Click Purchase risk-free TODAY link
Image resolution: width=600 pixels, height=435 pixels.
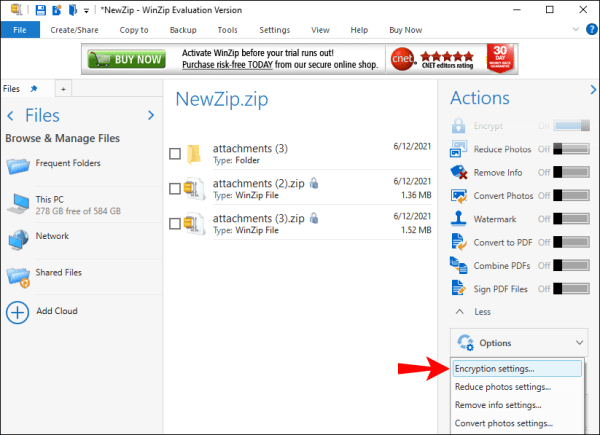pos(227,65)
